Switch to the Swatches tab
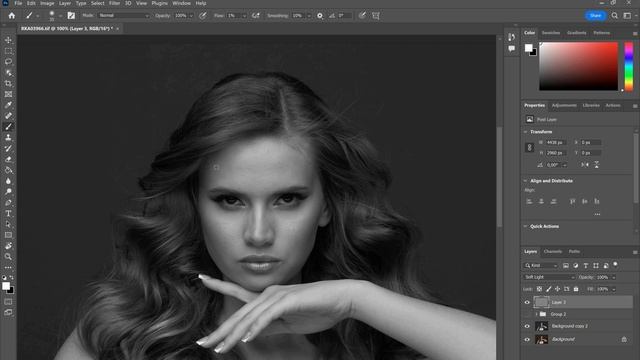640x360 pixels. click(551, 33)
